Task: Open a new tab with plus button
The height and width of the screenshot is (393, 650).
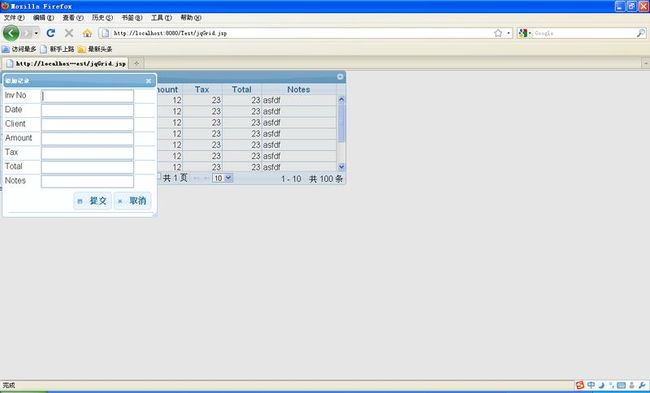Action: click(x=136, y=63)
